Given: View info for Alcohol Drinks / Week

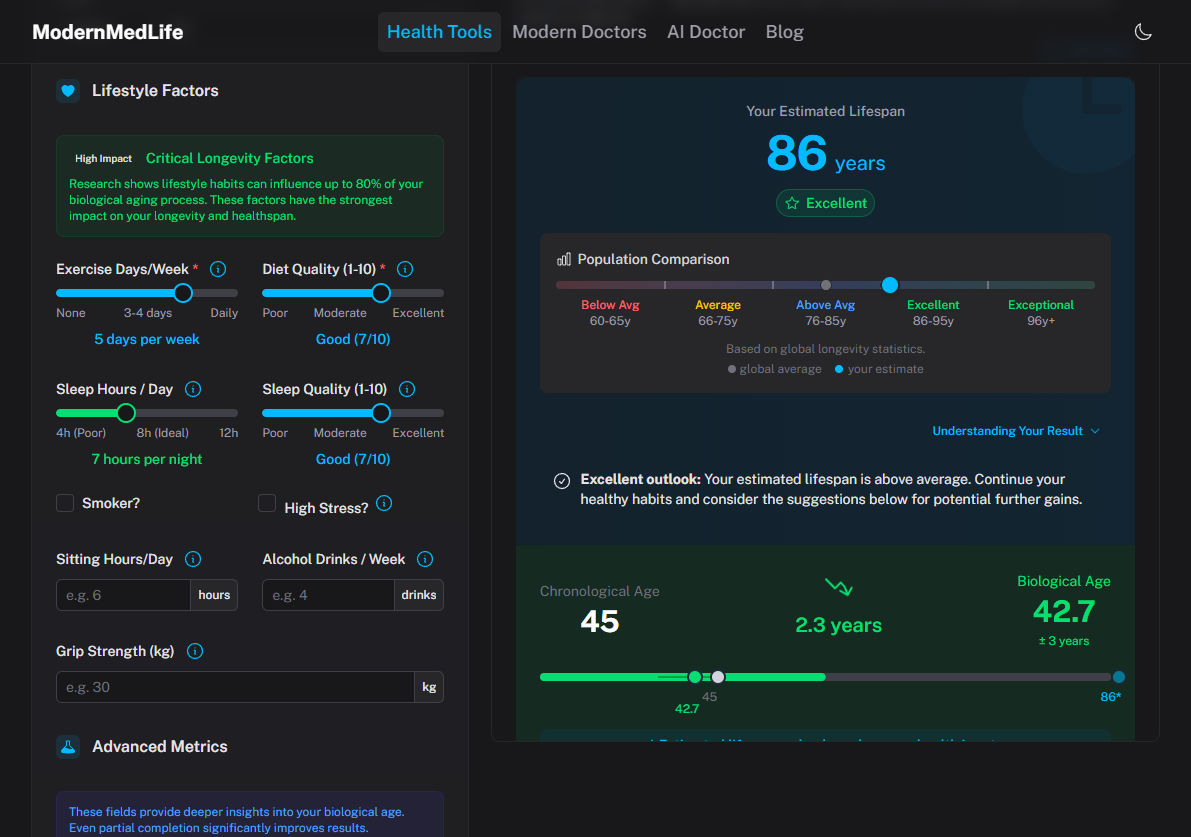Looking at the screenshot, I should [425, 559].
